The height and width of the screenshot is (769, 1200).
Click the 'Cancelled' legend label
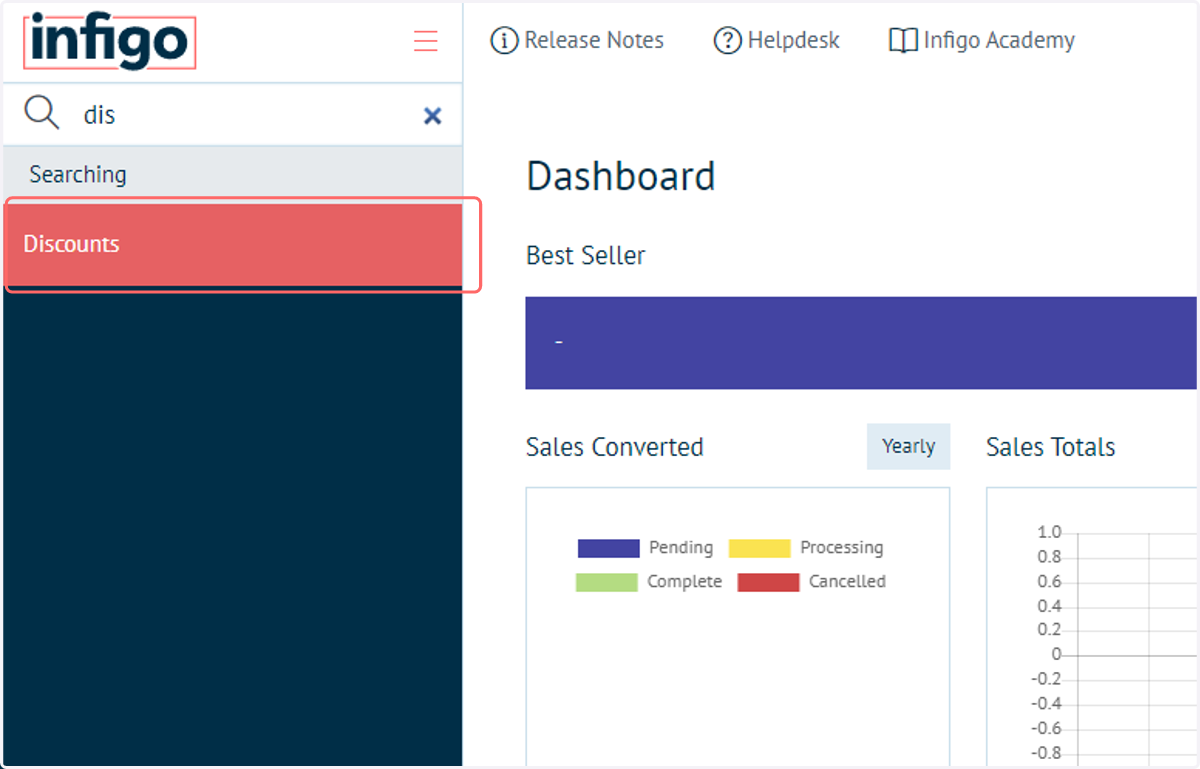[x=847, y=581]
